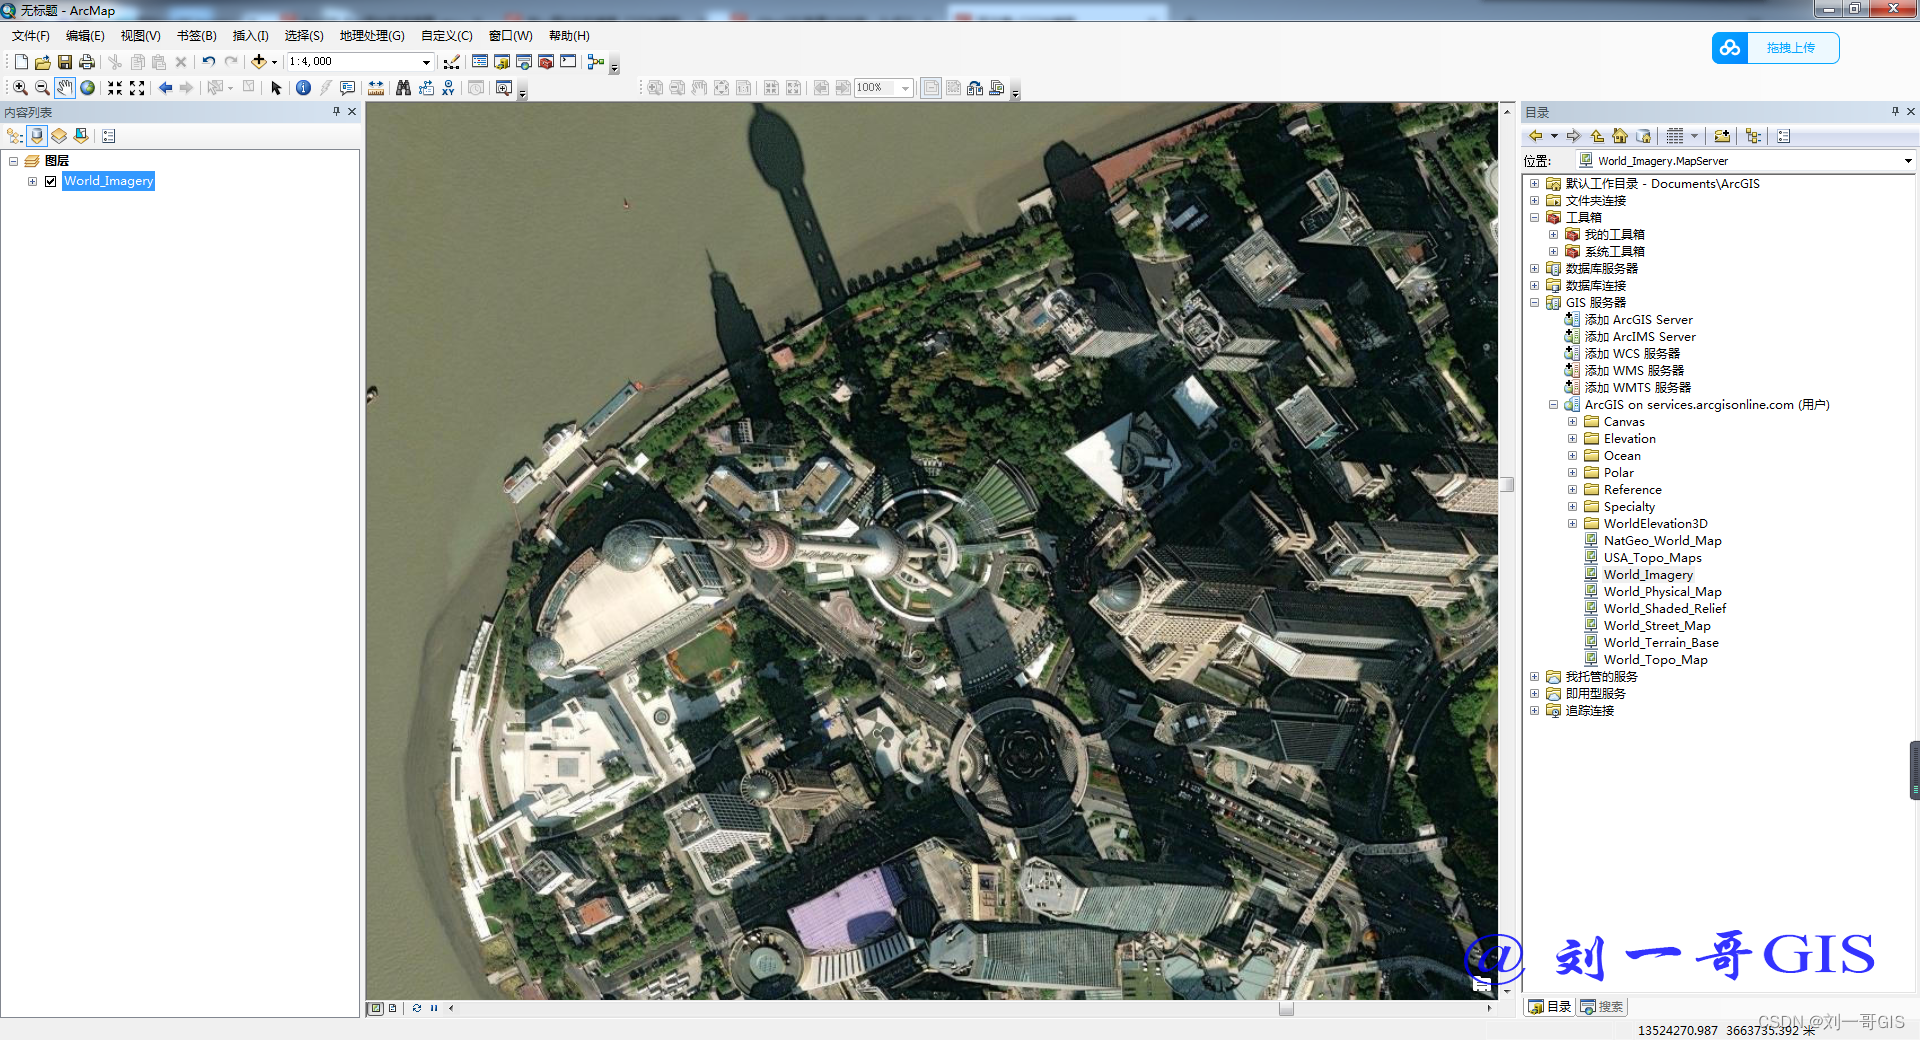The height and width of the screenshot is (1040, 1920).
Task: Open the ModelBuilder window icon
Action: click(x=596, y=62)
